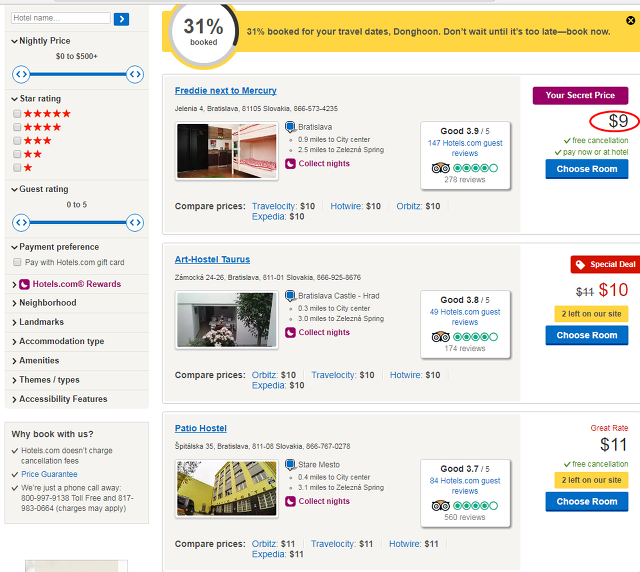Open Art-Hostel Taurus photo thumbnail
The image size is (640, 572).
(x=227, y=320)
